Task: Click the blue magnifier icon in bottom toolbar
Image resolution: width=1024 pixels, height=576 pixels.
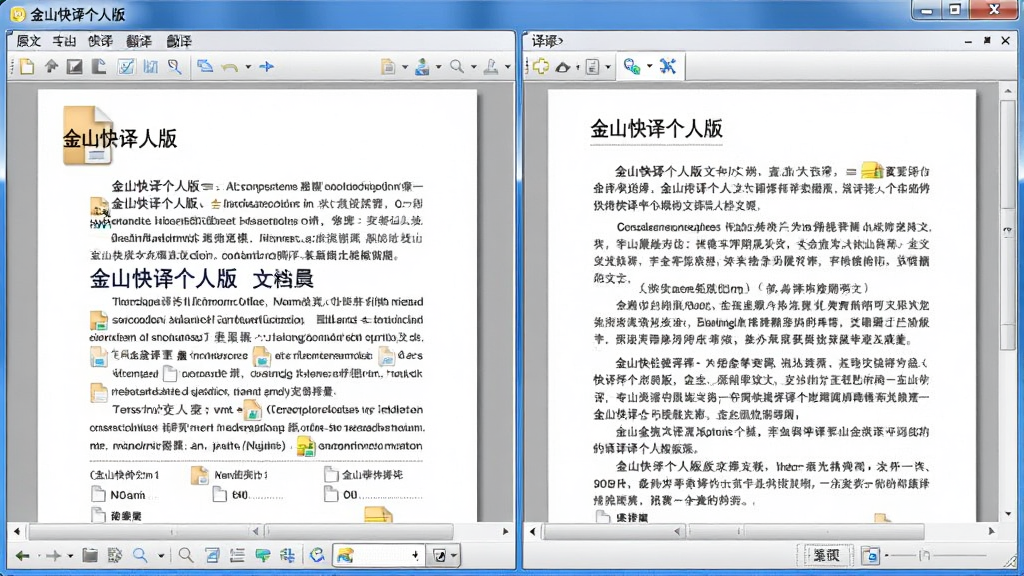Action: tap(140, 556)
